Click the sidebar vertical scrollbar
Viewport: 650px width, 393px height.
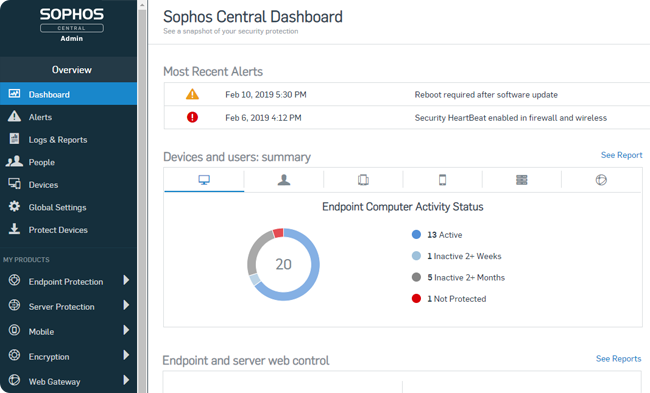pyautogui.click(x=142, y=201)
